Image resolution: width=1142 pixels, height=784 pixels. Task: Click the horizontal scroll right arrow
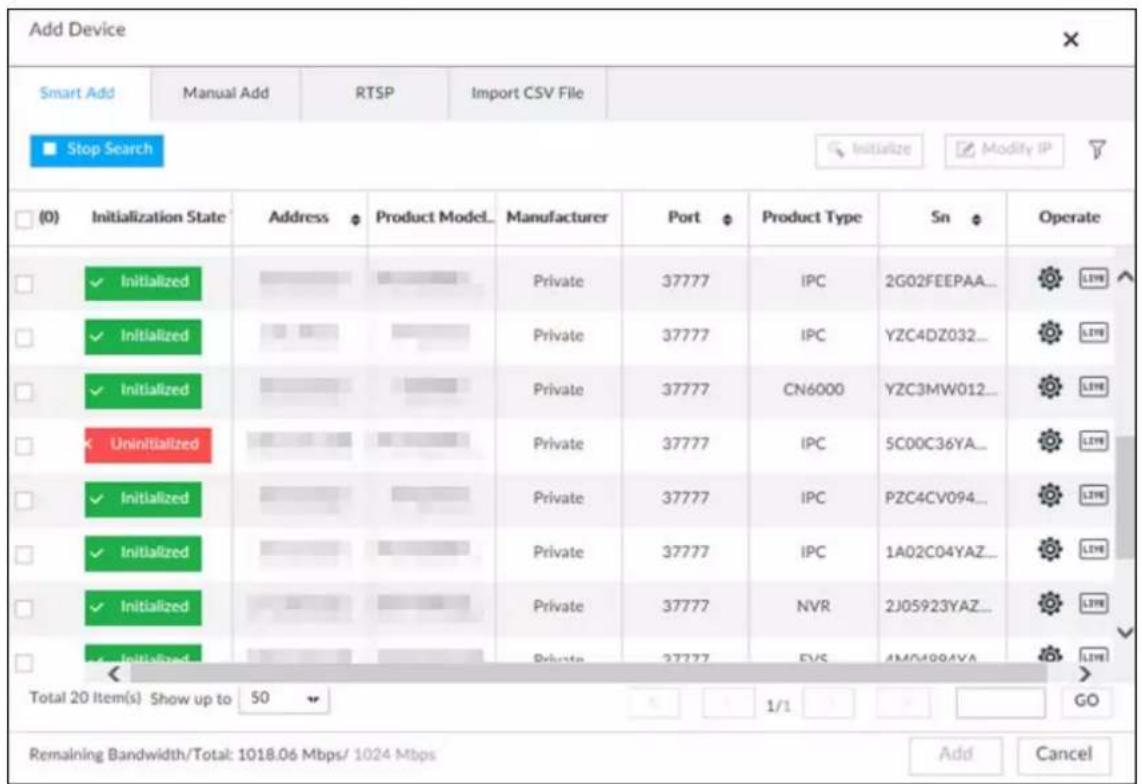point(1085,673)
